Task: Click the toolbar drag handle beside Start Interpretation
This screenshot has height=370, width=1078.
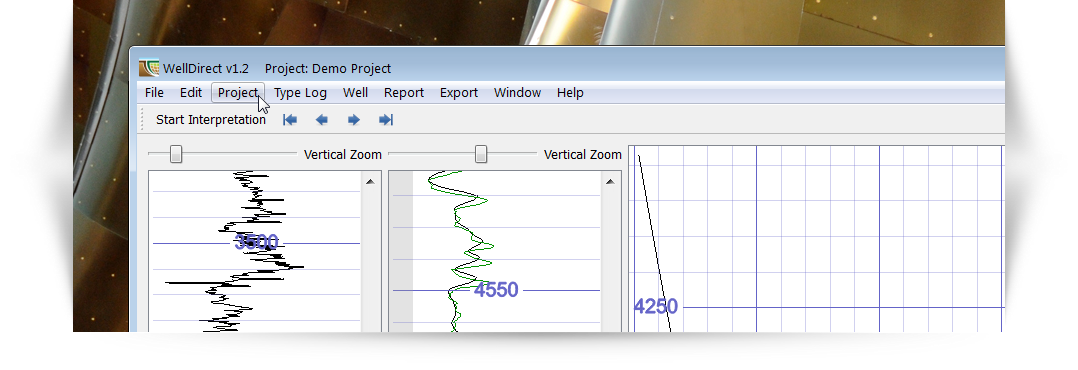Action: click(143, 120)
